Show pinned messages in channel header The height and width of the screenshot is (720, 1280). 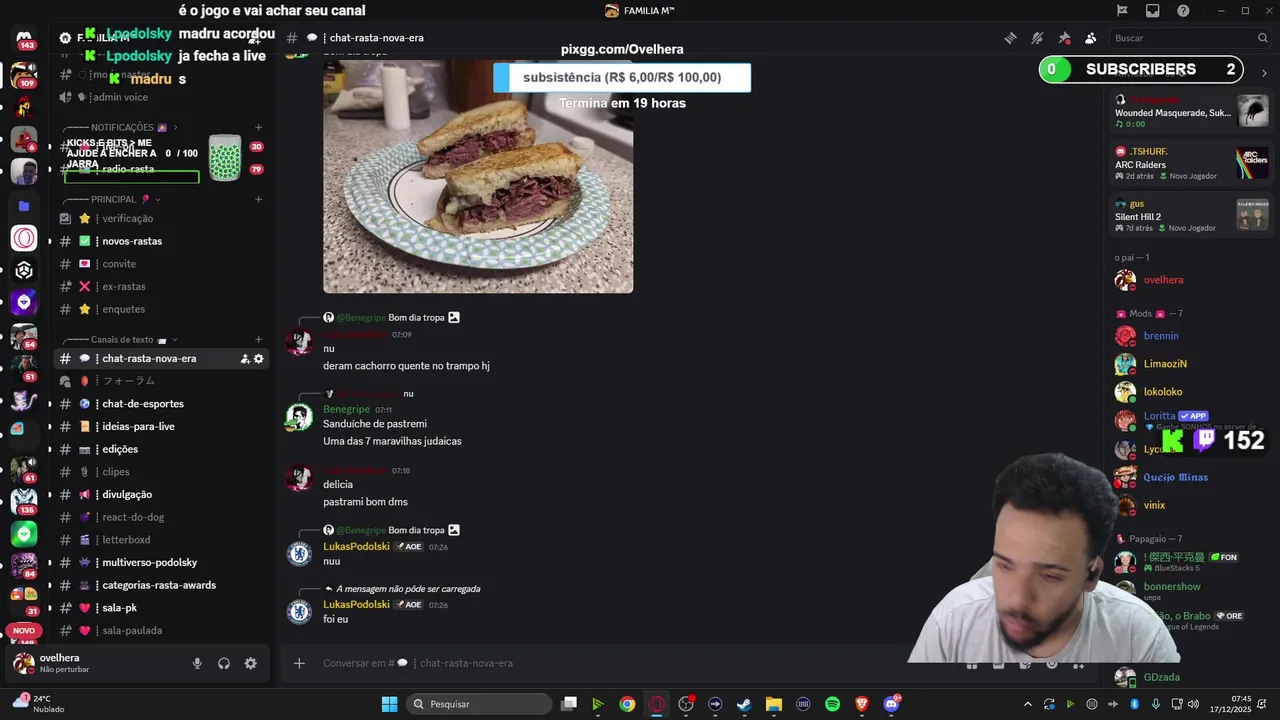click(1064, 38)
